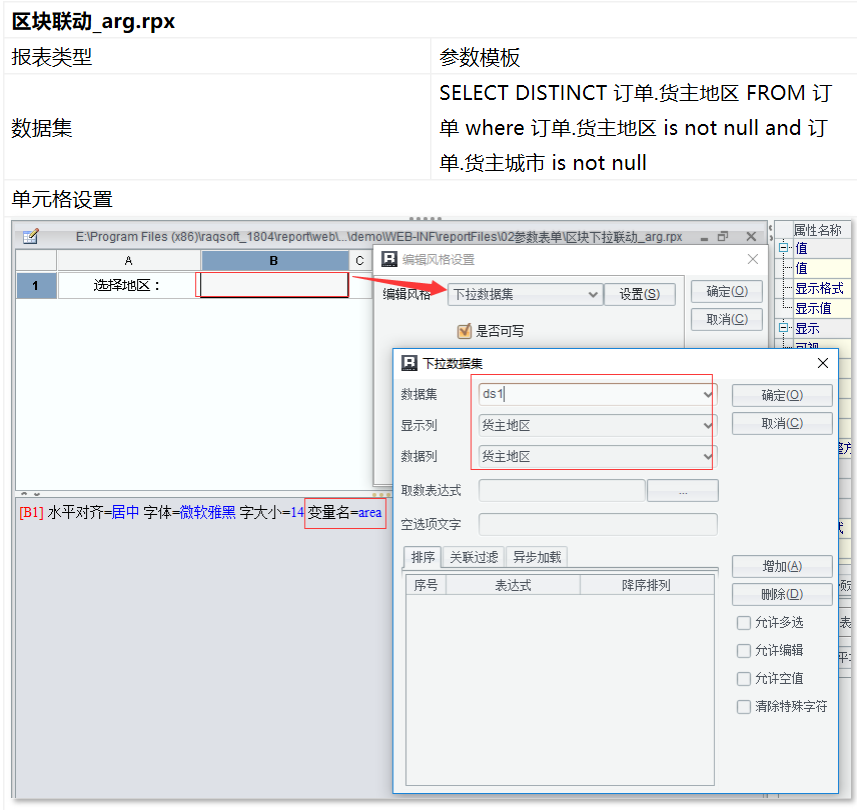Enable the 允许空值 checkbox
The width and height of the screenshot is (857, 810).
coord(743,678)
